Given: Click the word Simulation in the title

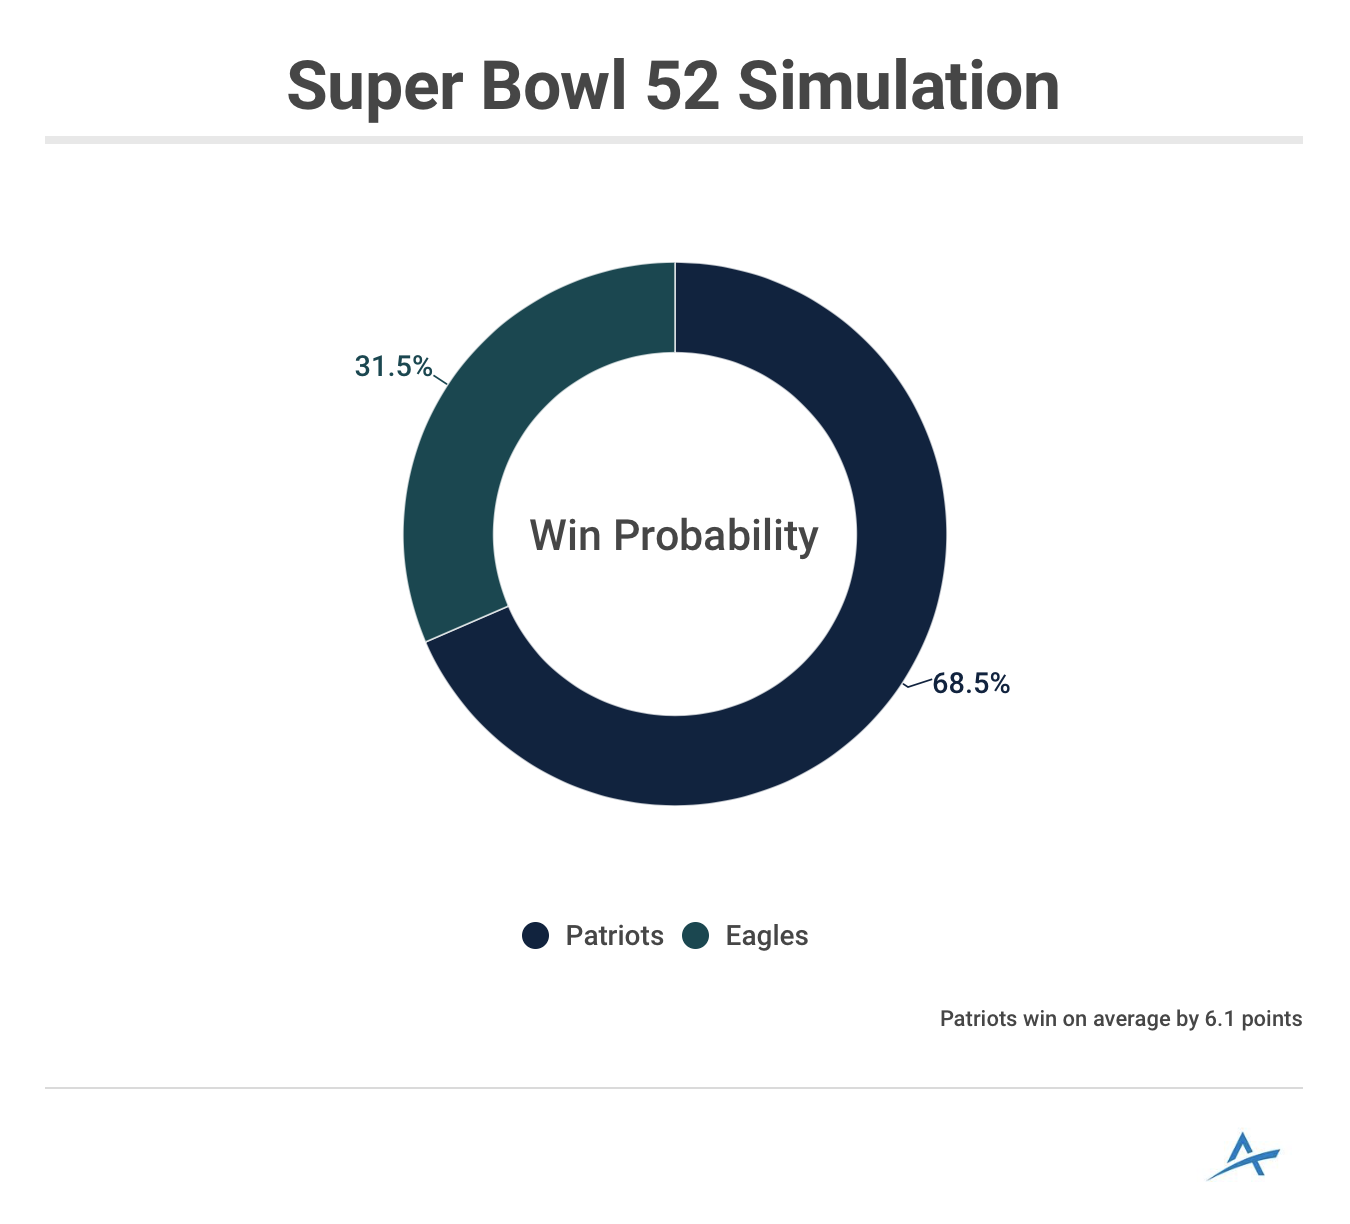Looking at the screenshot, I should pos(898,87).
